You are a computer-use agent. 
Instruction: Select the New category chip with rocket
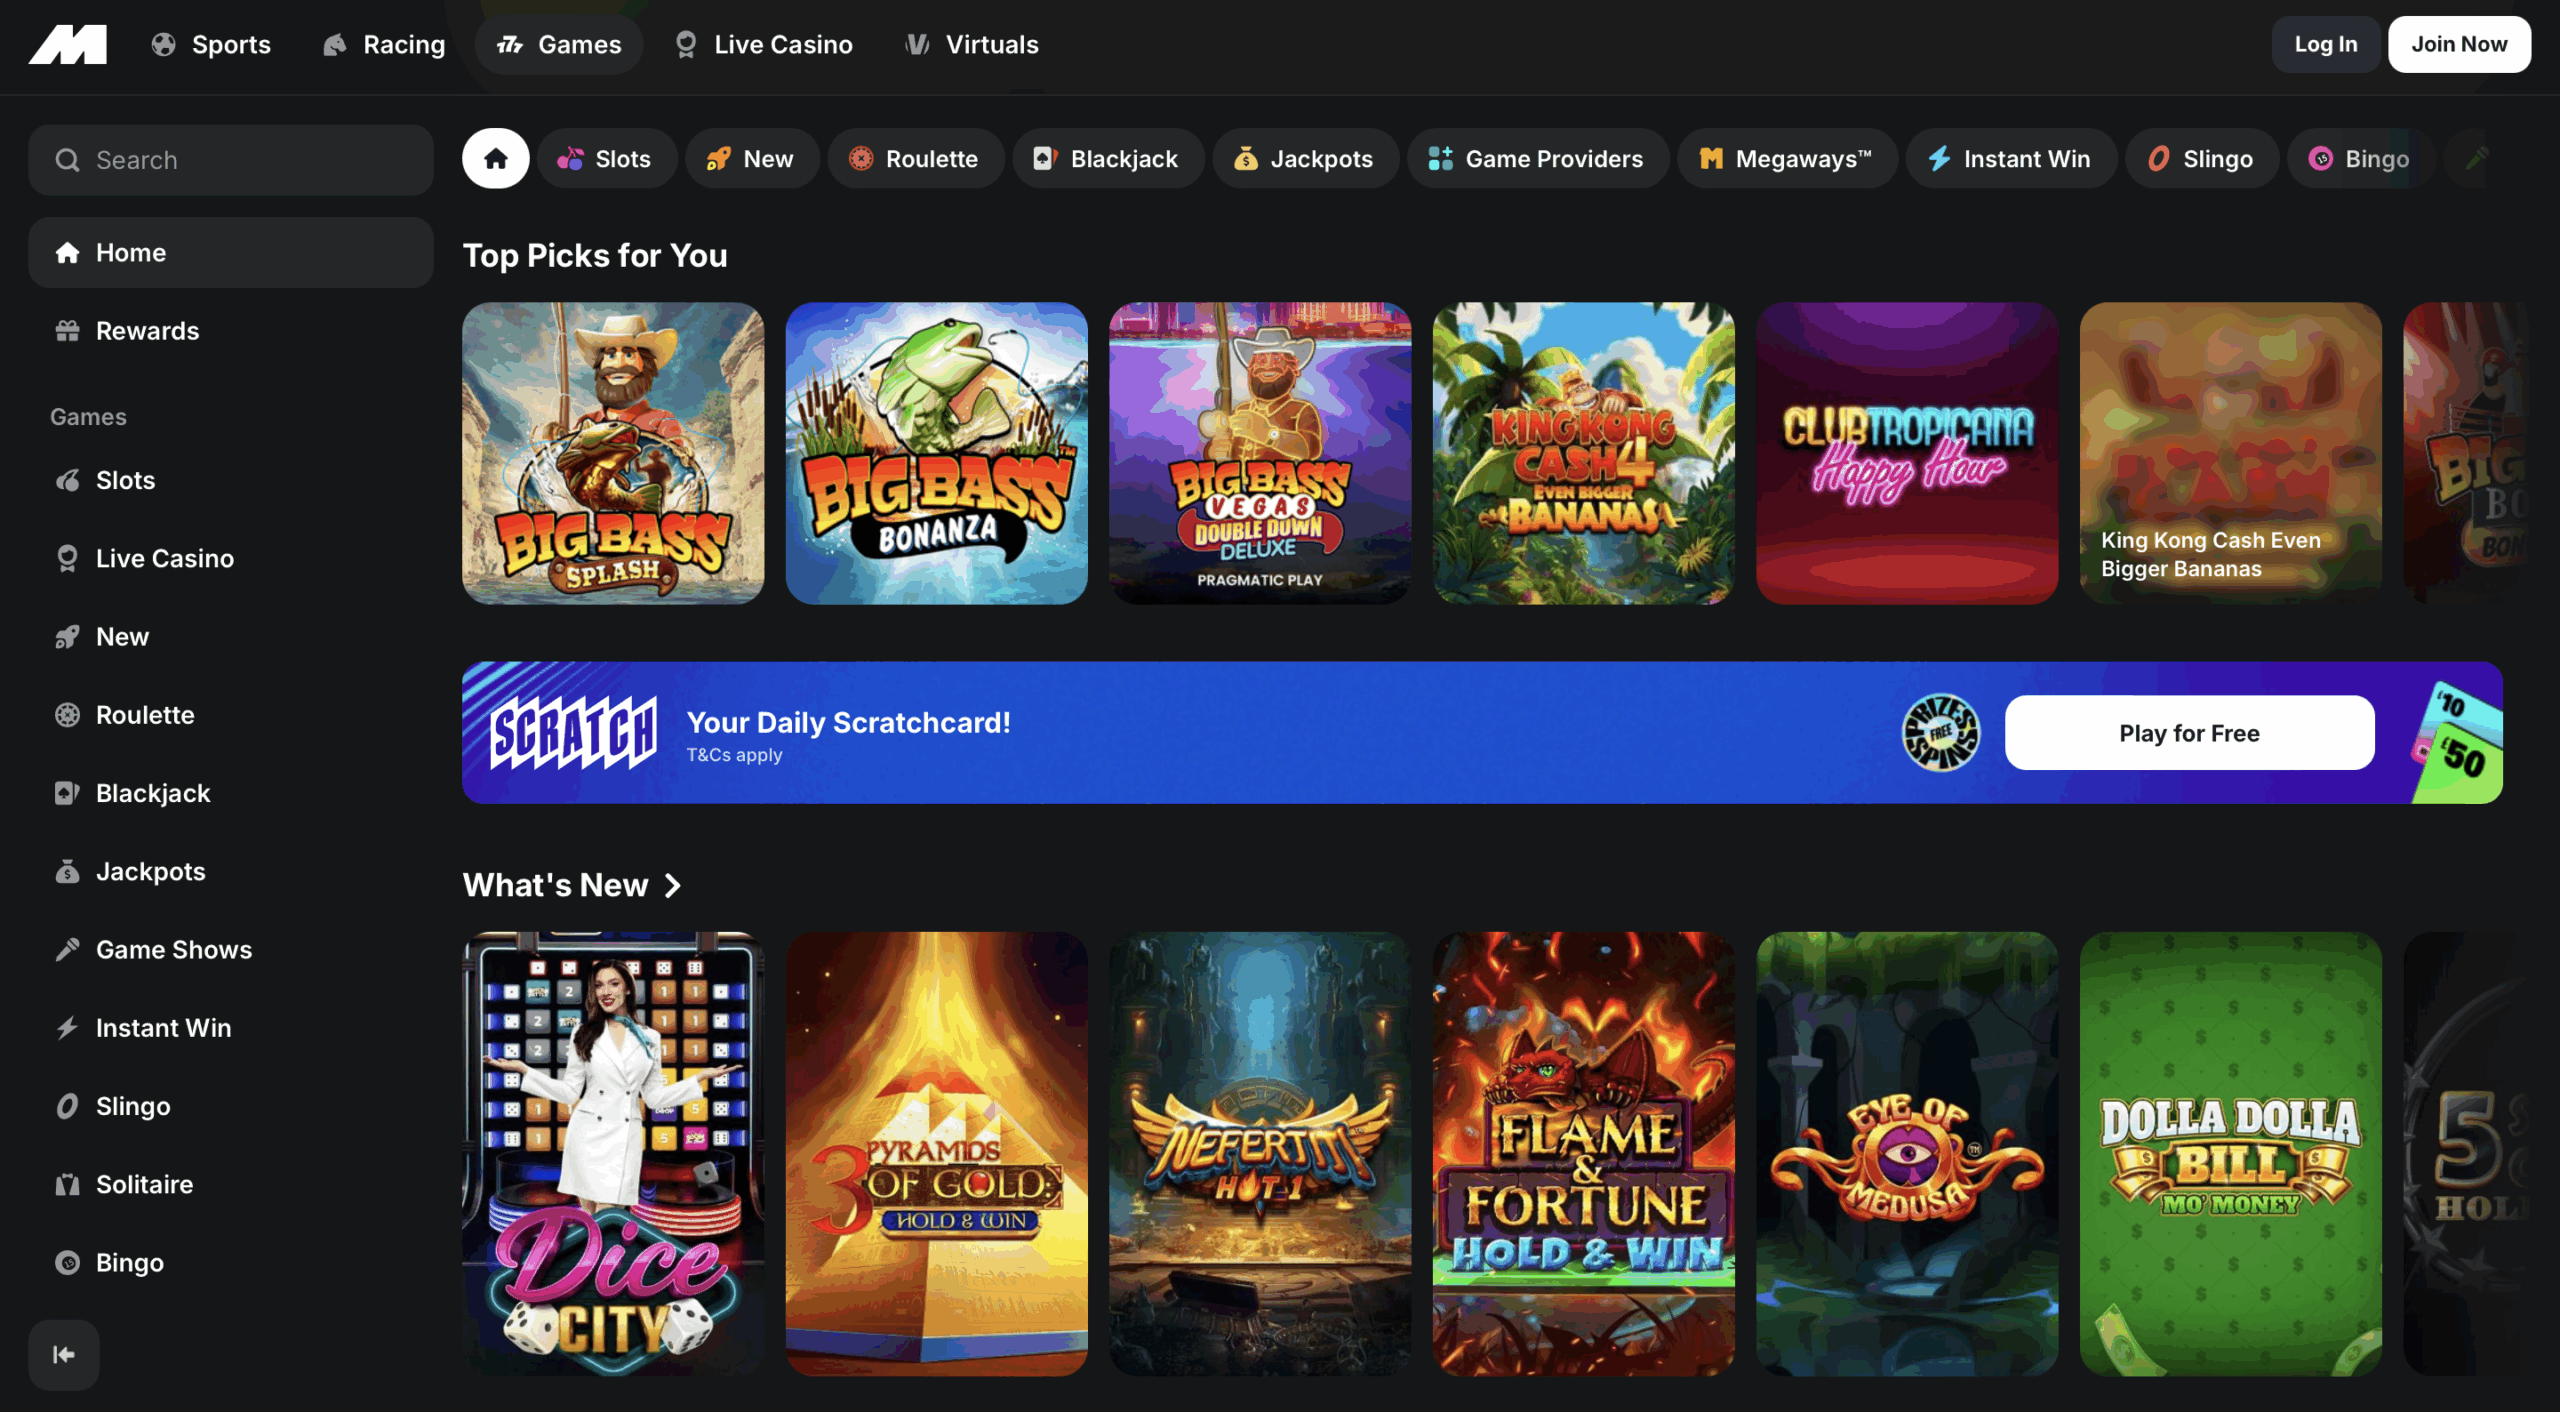[x=750, y=158]
